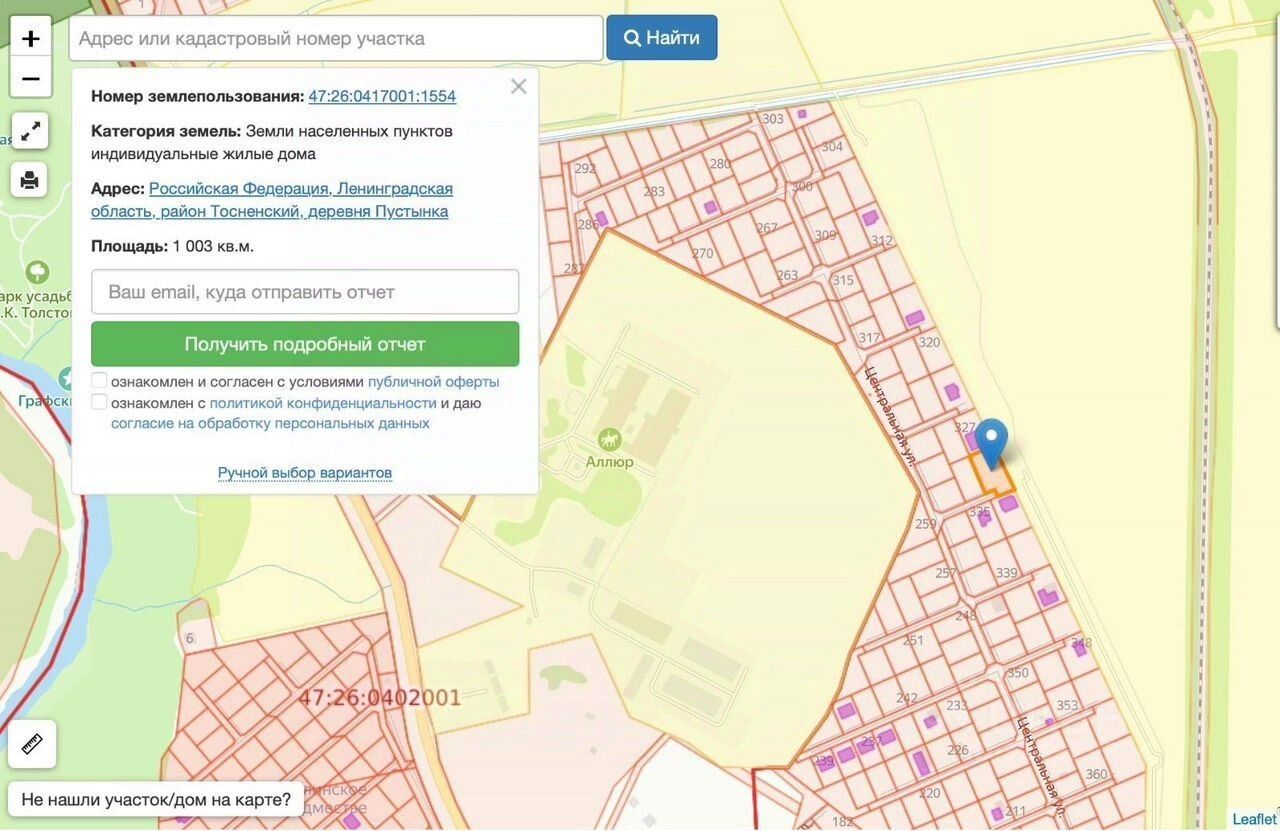Open the публичной оферты link
The image size is (1280, 831).
(433, 382)
